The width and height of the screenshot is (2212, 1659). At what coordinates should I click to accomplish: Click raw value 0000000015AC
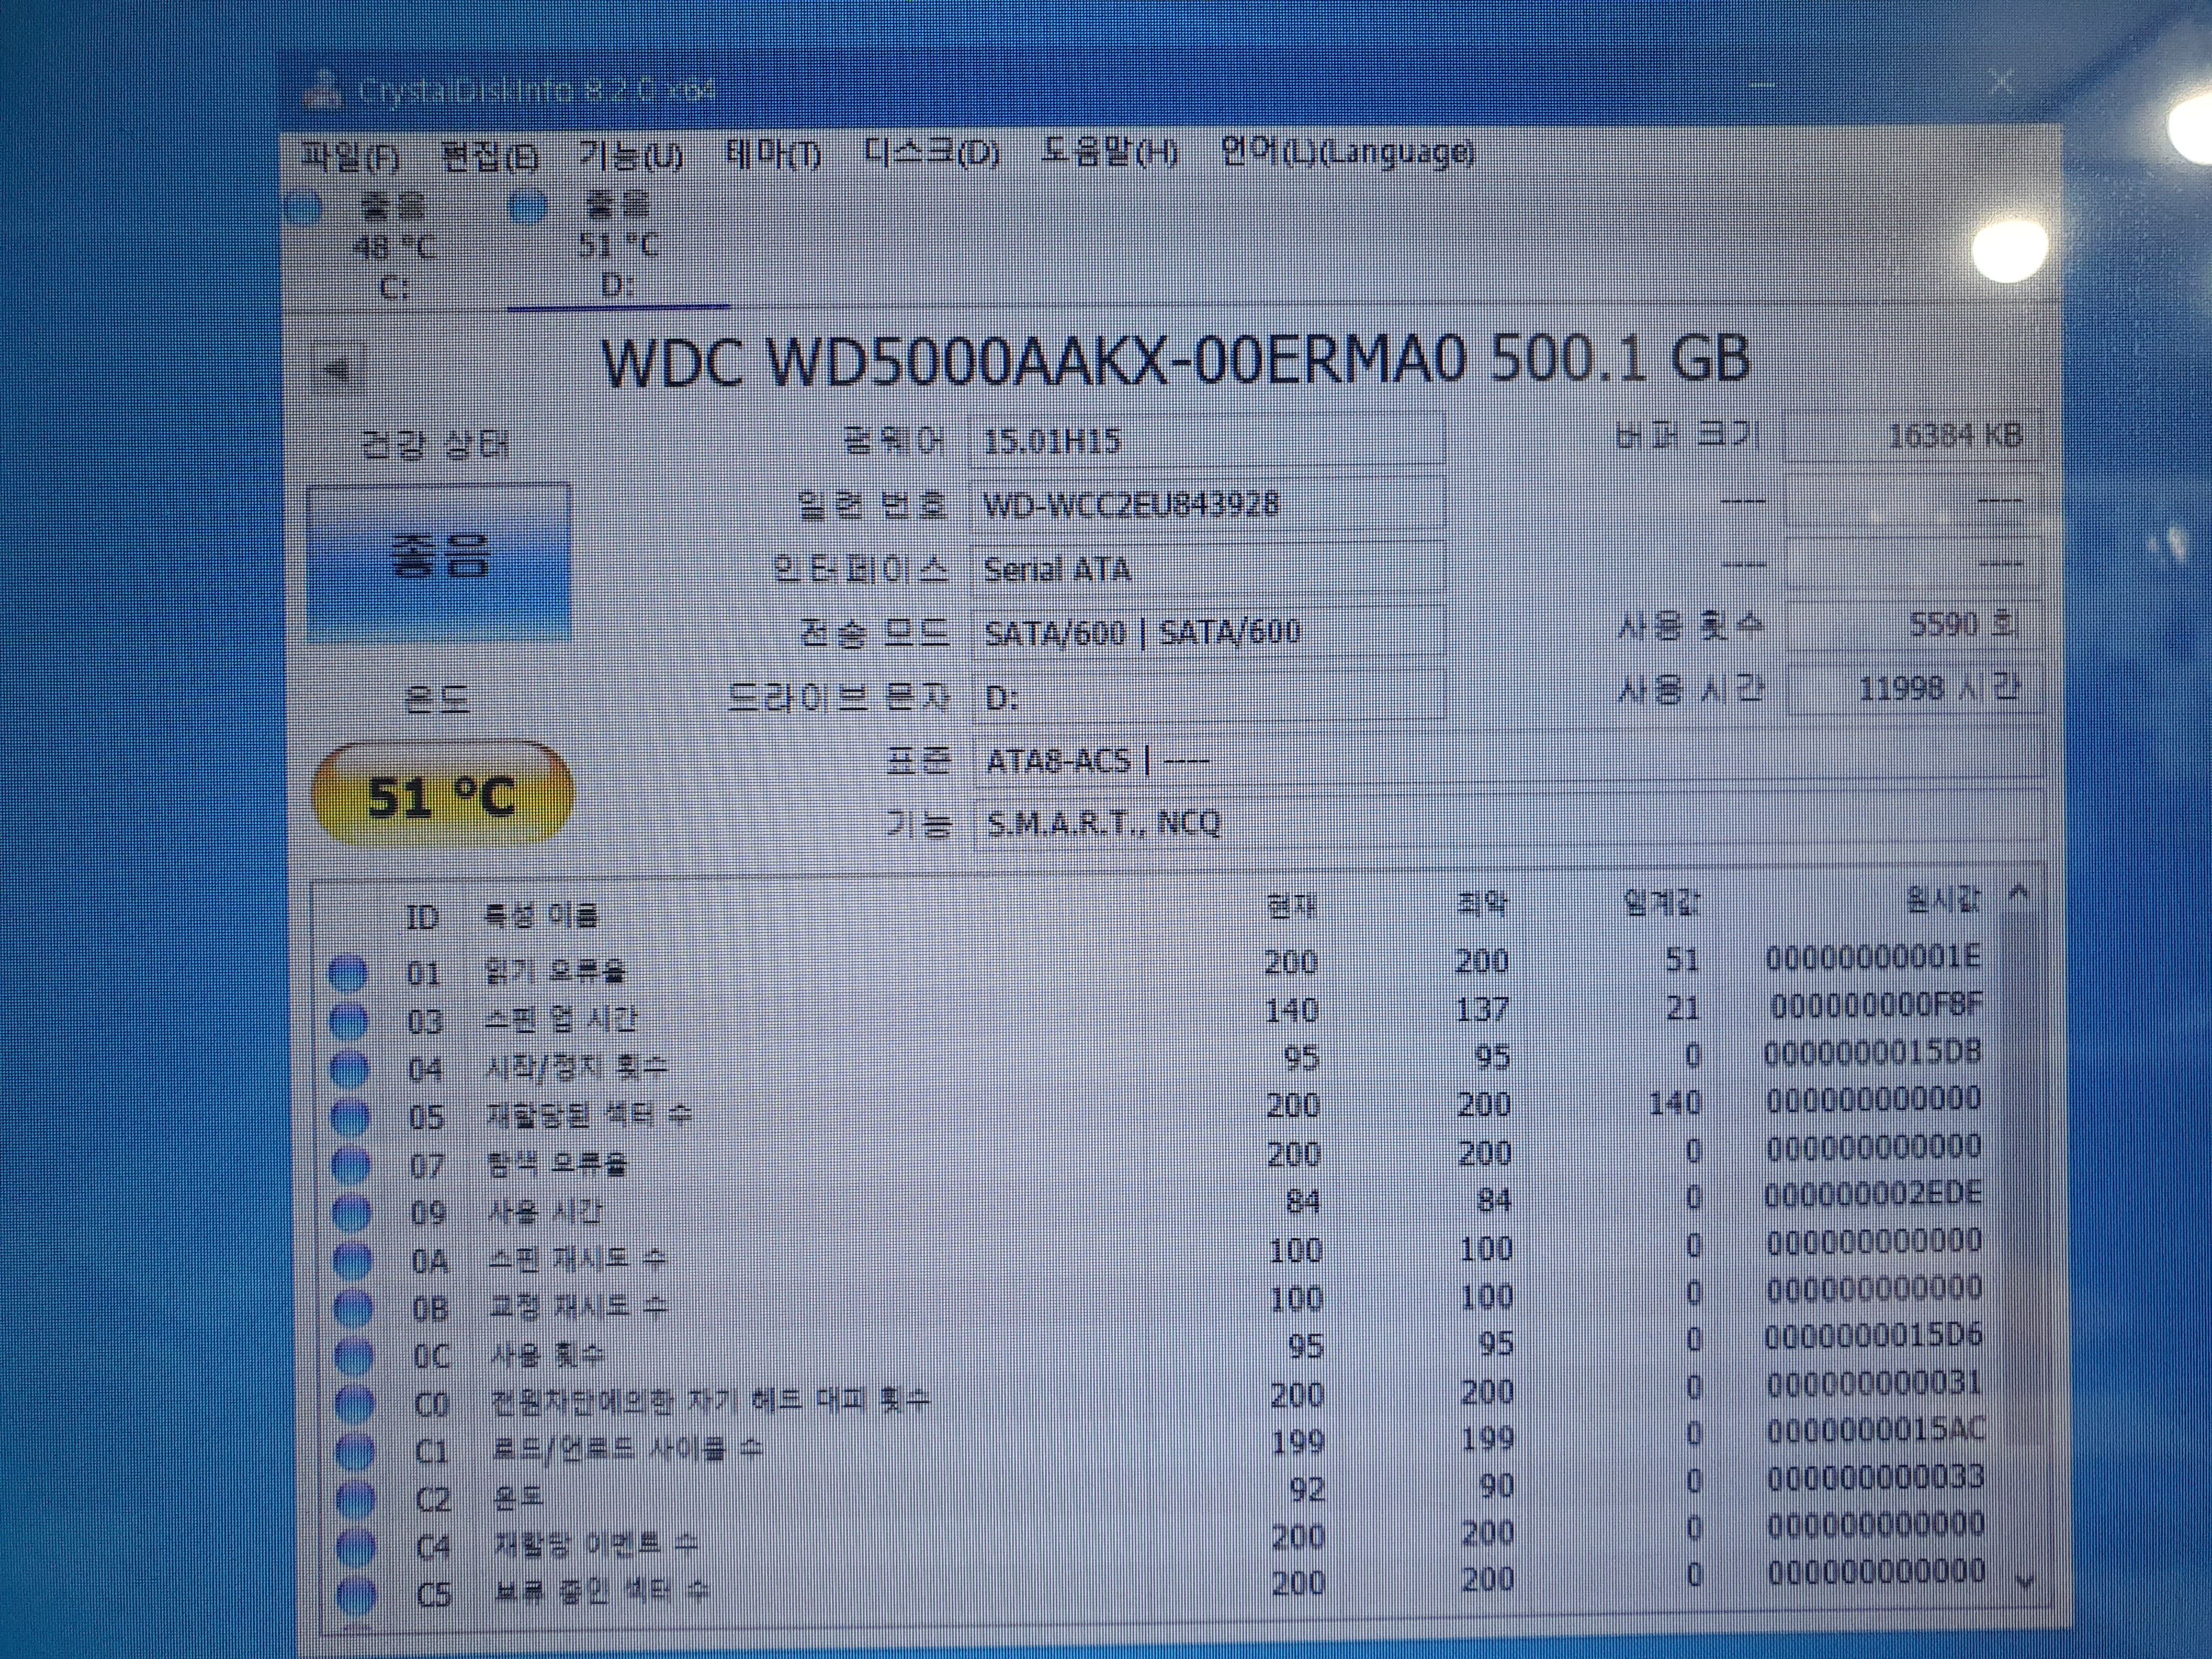(1875, 1431)
